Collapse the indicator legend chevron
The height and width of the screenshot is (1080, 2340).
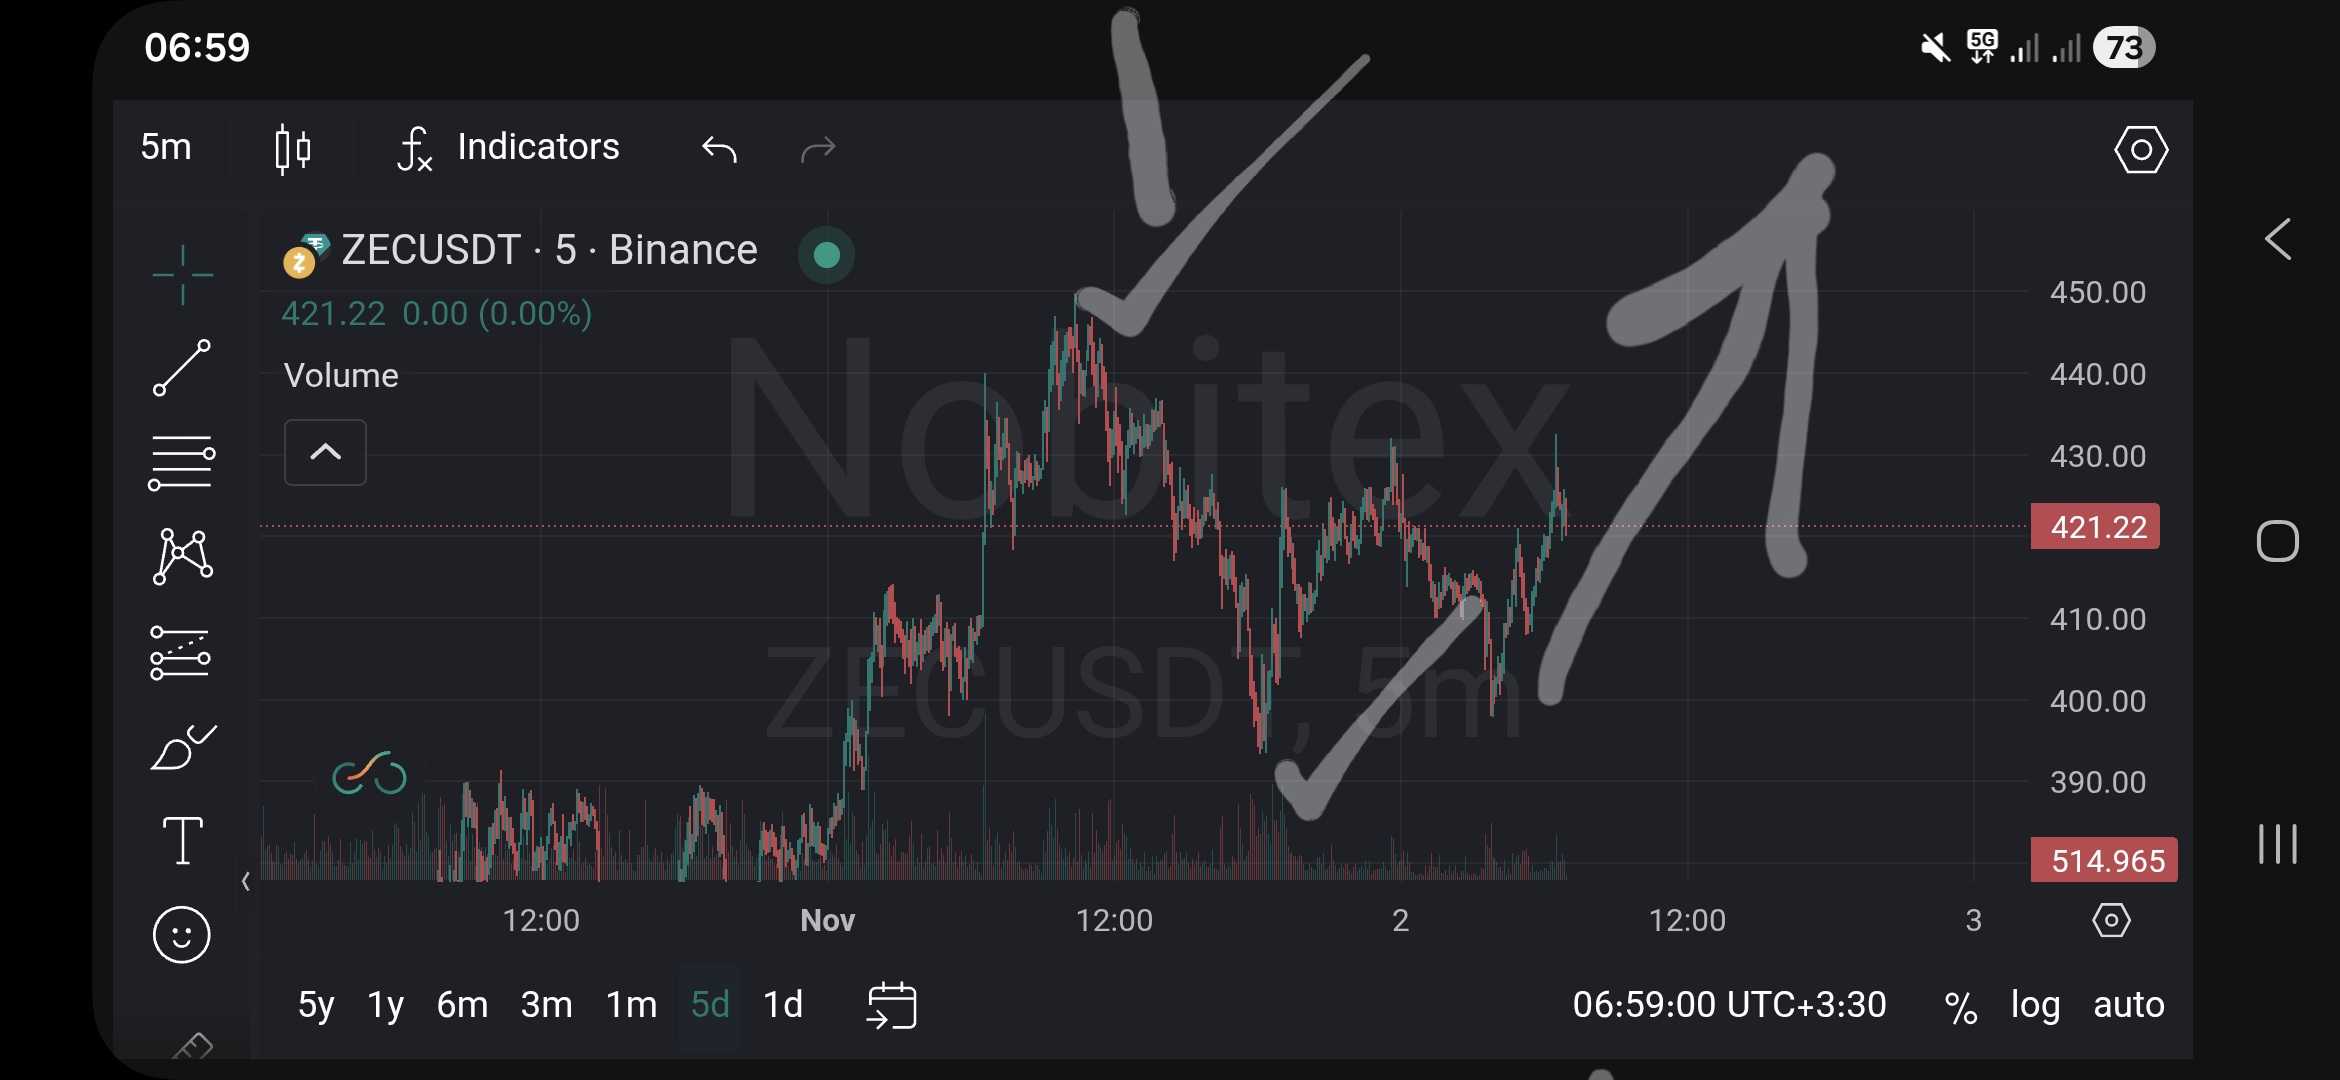[x=325, y=453]
